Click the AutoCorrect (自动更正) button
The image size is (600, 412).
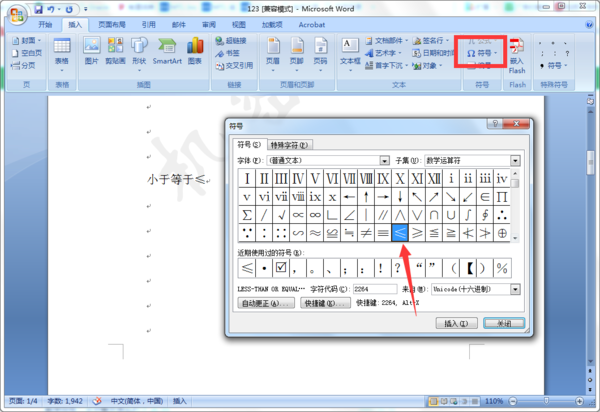[x=266, y=303]
